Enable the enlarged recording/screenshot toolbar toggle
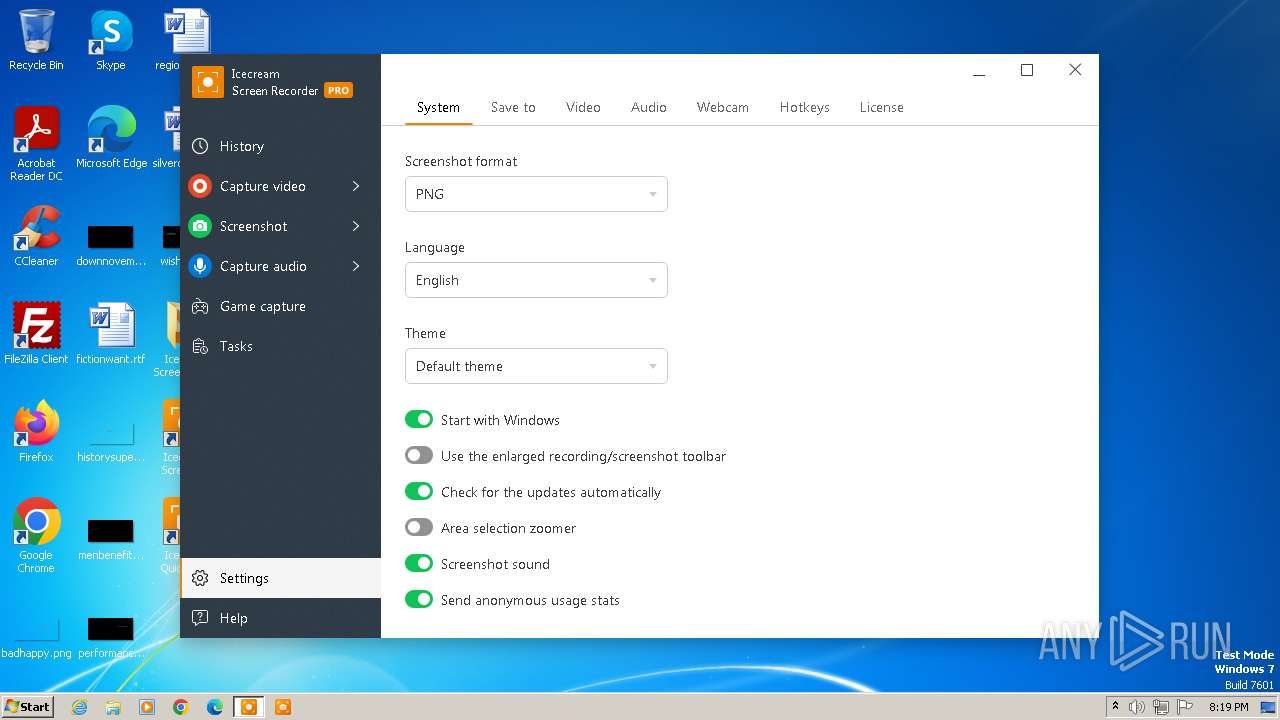 tap(419, 456)
